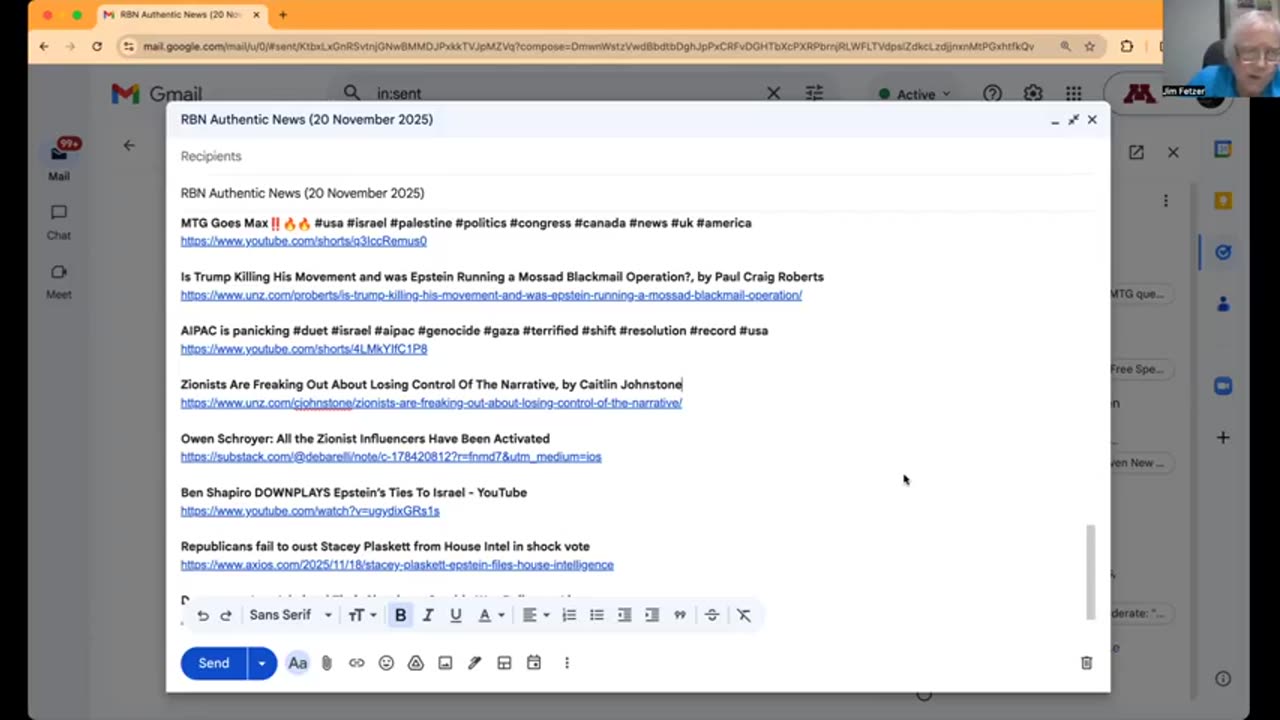The height and width of the screenshot is (720, 1280).
Task: Open Google Keep in side panel
Action: 1223,200
